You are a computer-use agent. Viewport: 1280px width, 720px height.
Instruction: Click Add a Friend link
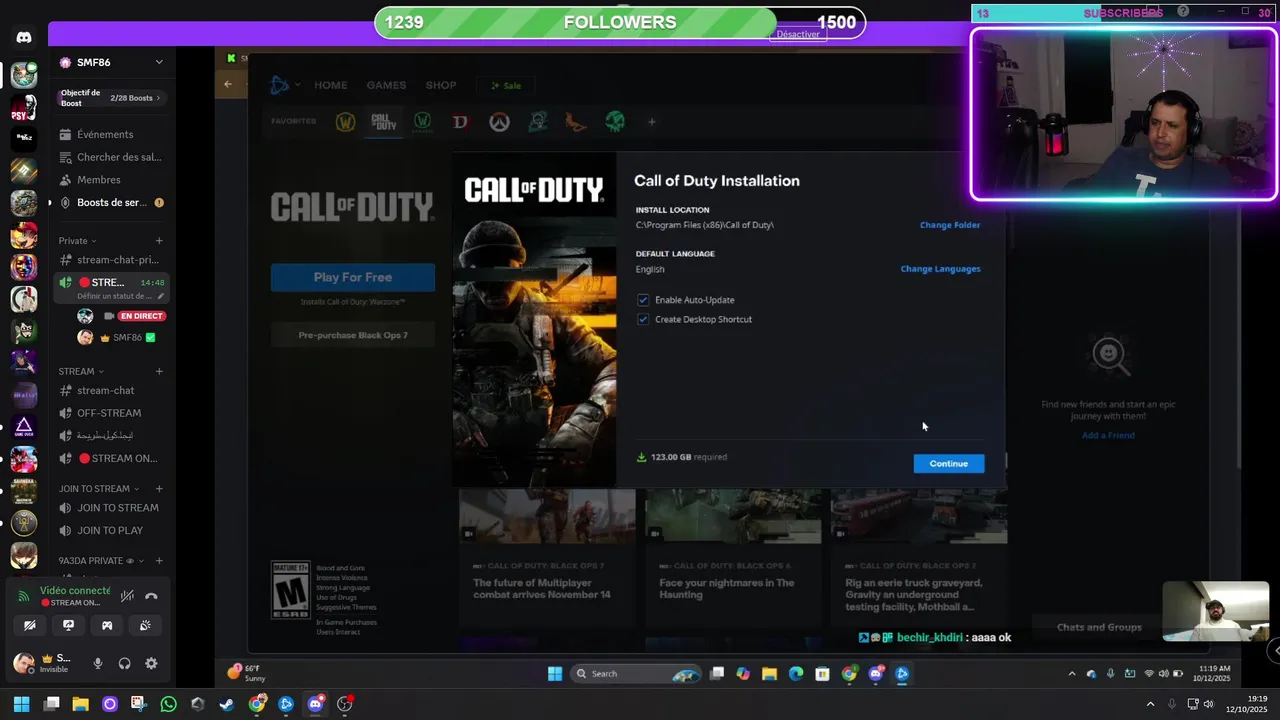click(x=1108, y=435)
